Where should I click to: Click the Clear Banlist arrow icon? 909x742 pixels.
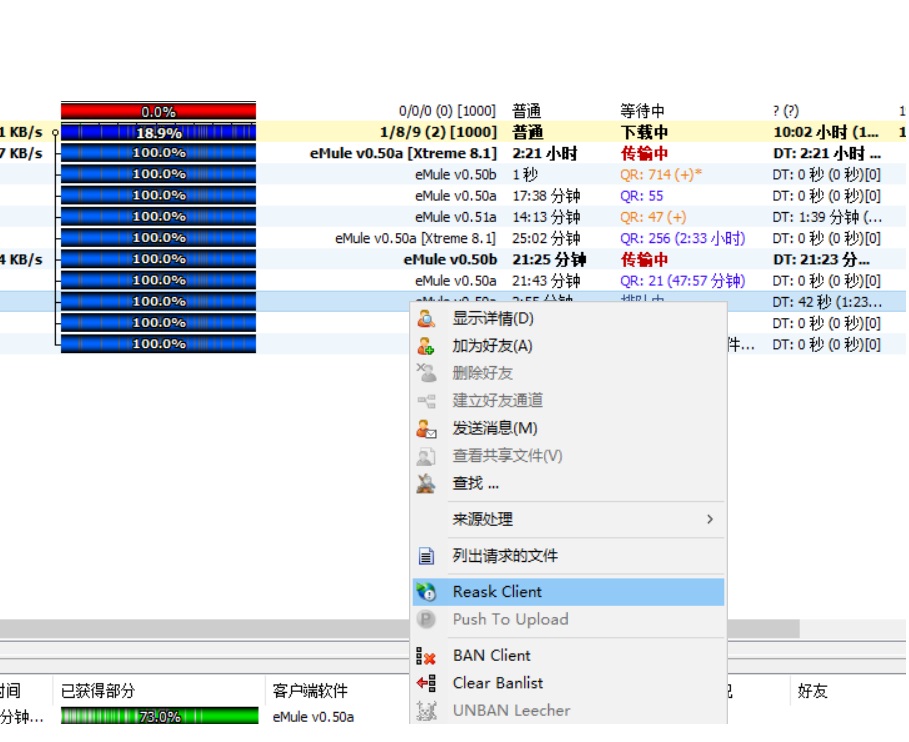click(426, 683)
